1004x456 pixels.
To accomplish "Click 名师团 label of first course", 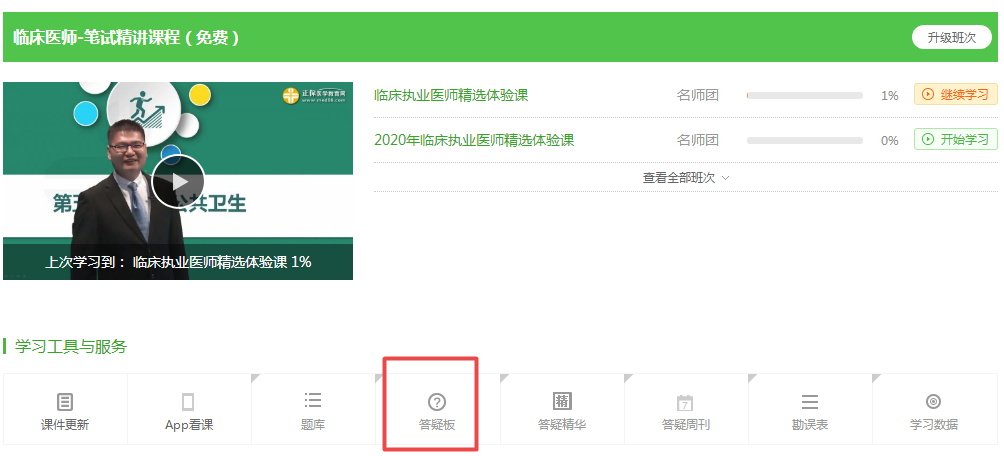I will pos(697,96).
